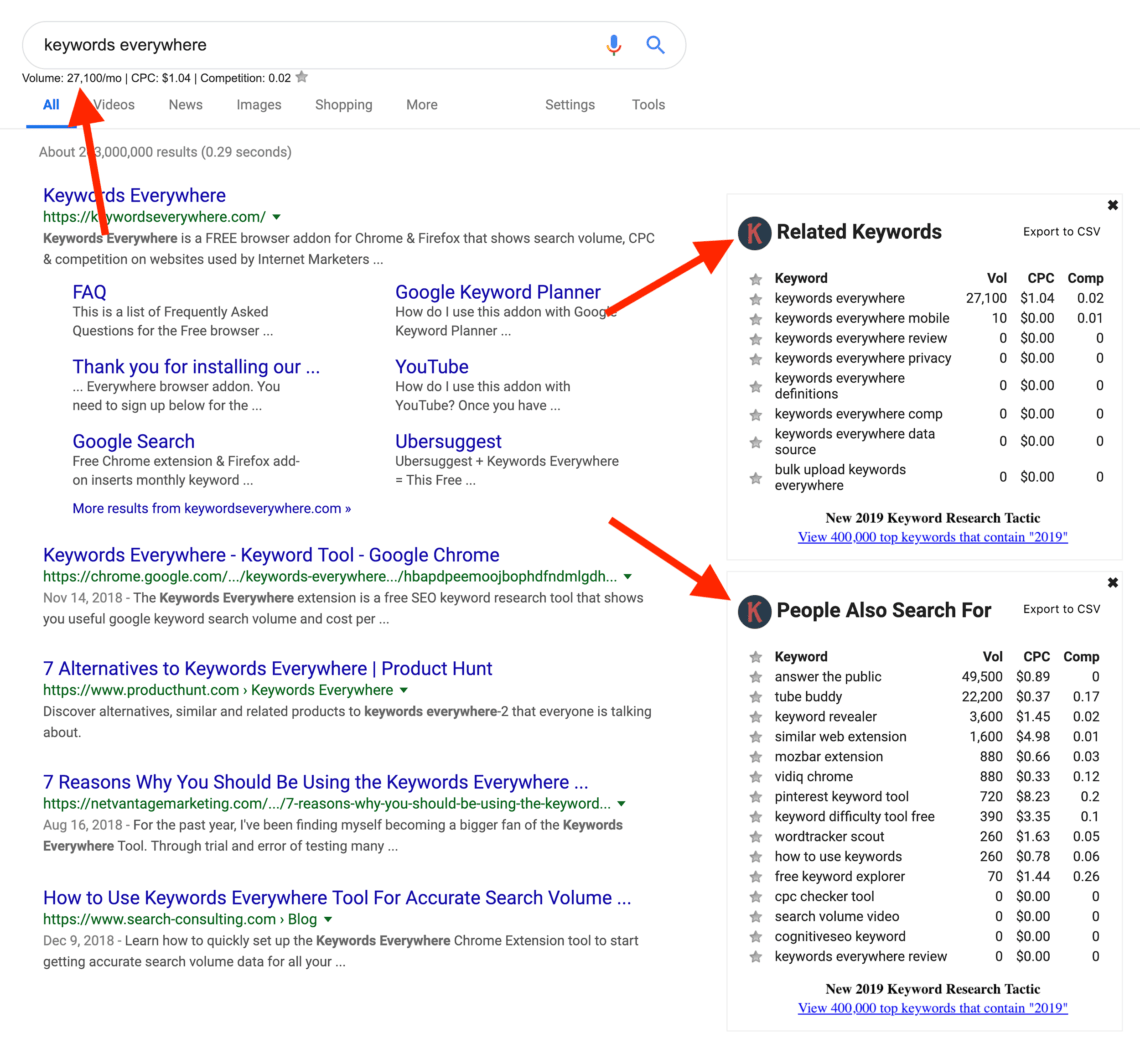The width and height of the screenshot is (1140, 1049).
Task: Open the 'View 400,000 top keywords' link
Action: (x=932, y=537)
